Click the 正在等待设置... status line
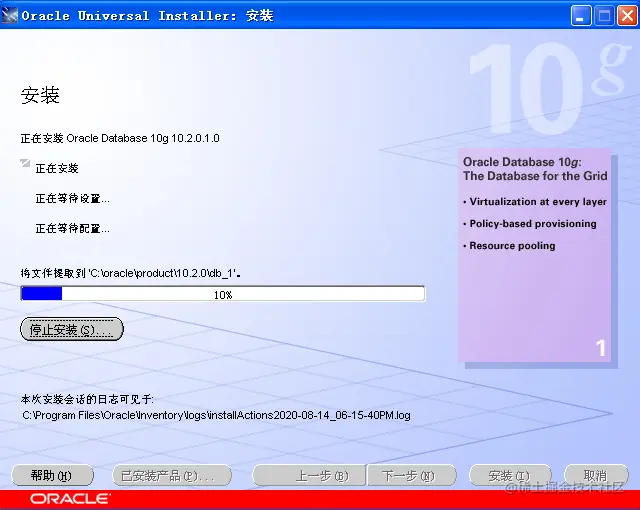This screenshot has height=510, width=640. (73, 199)
